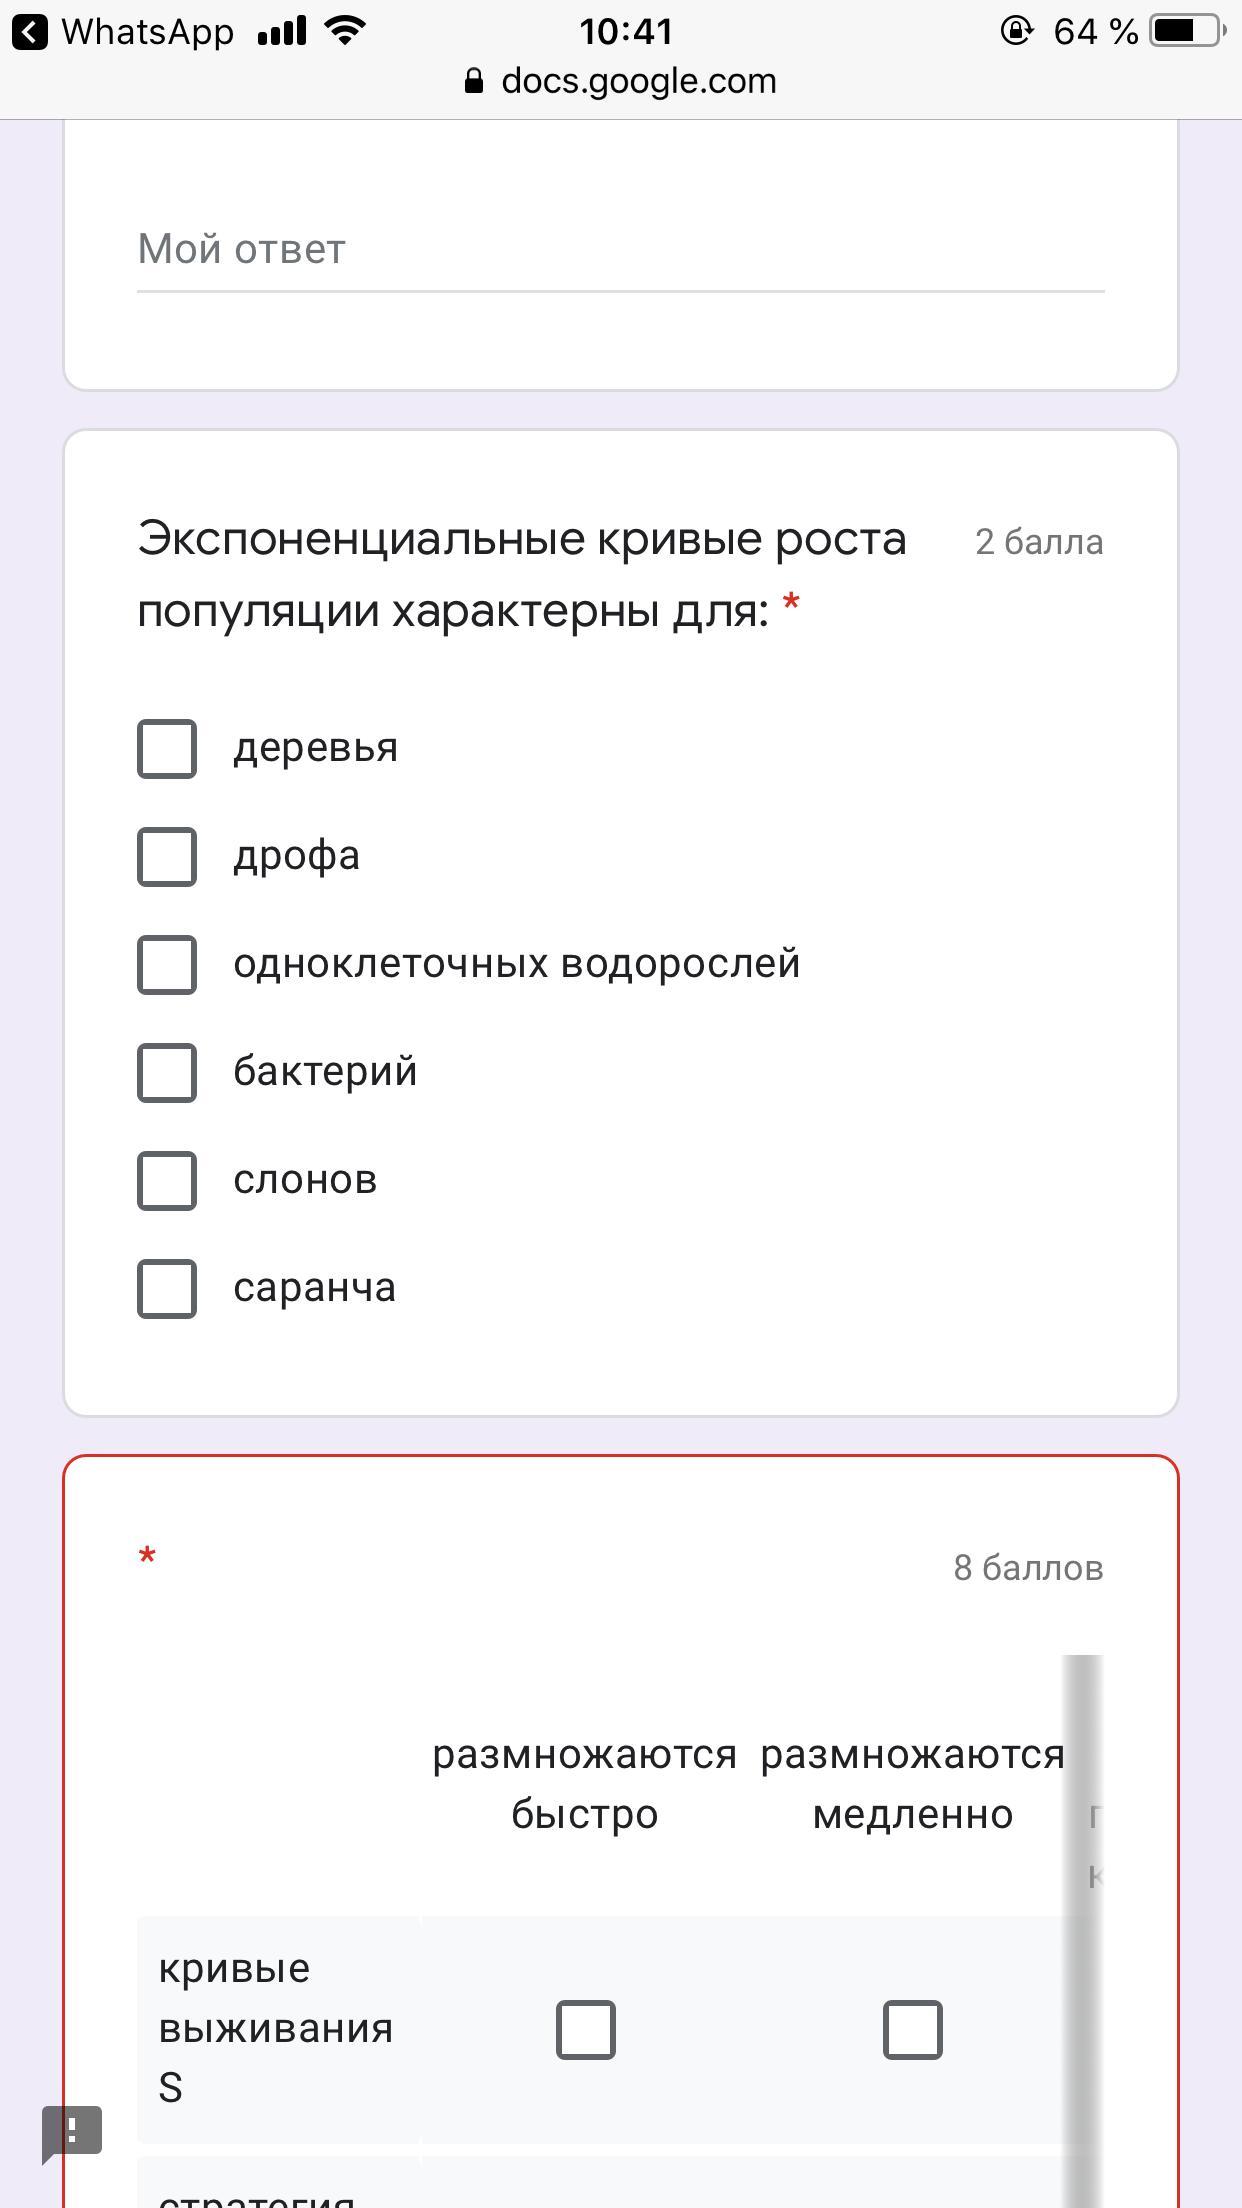1242x2208 pixels.
Task: Tap the battery icon in status bar
Action: click(1188, 32)
